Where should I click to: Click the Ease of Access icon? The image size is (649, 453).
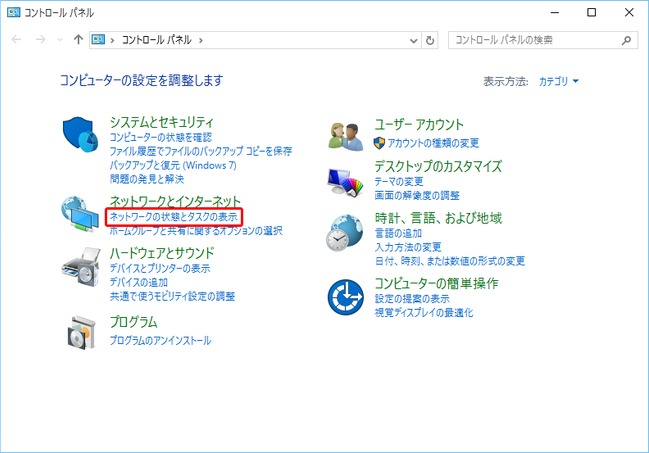coord(345,297)
